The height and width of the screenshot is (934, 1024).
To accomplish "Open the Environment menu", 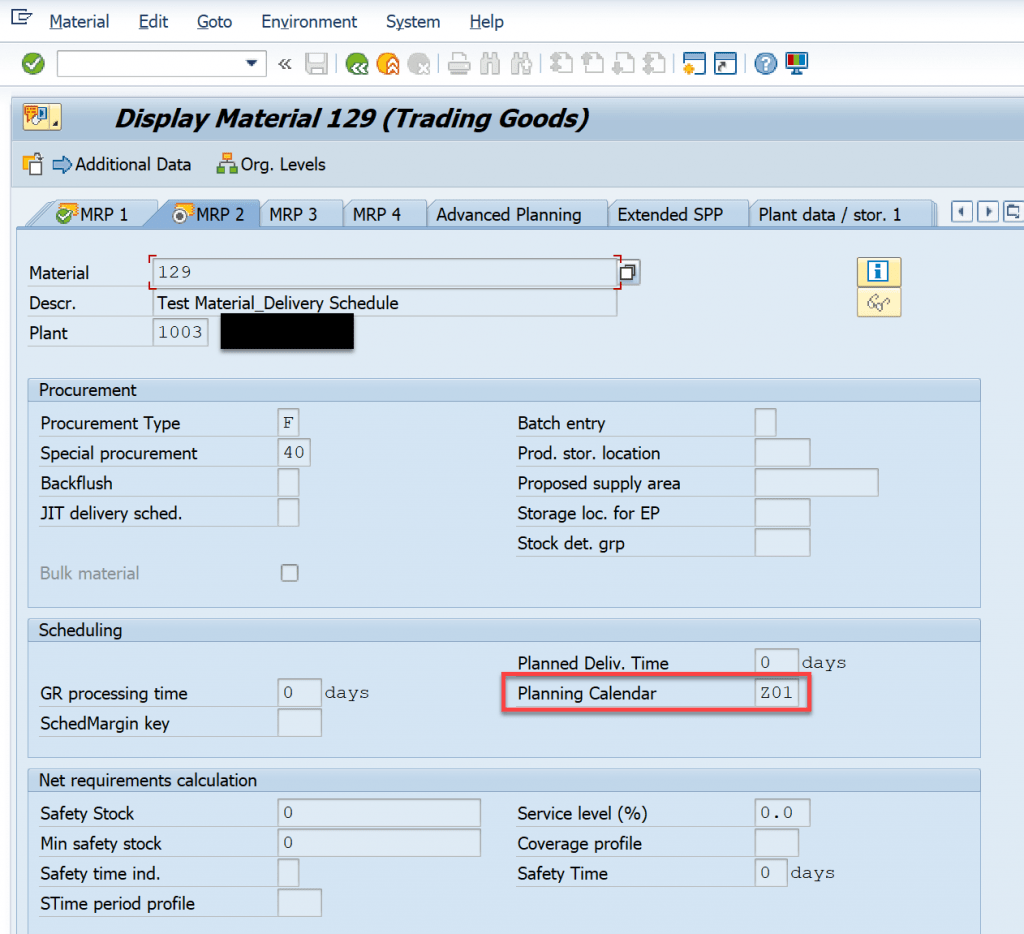I will (x=309, y=22).
